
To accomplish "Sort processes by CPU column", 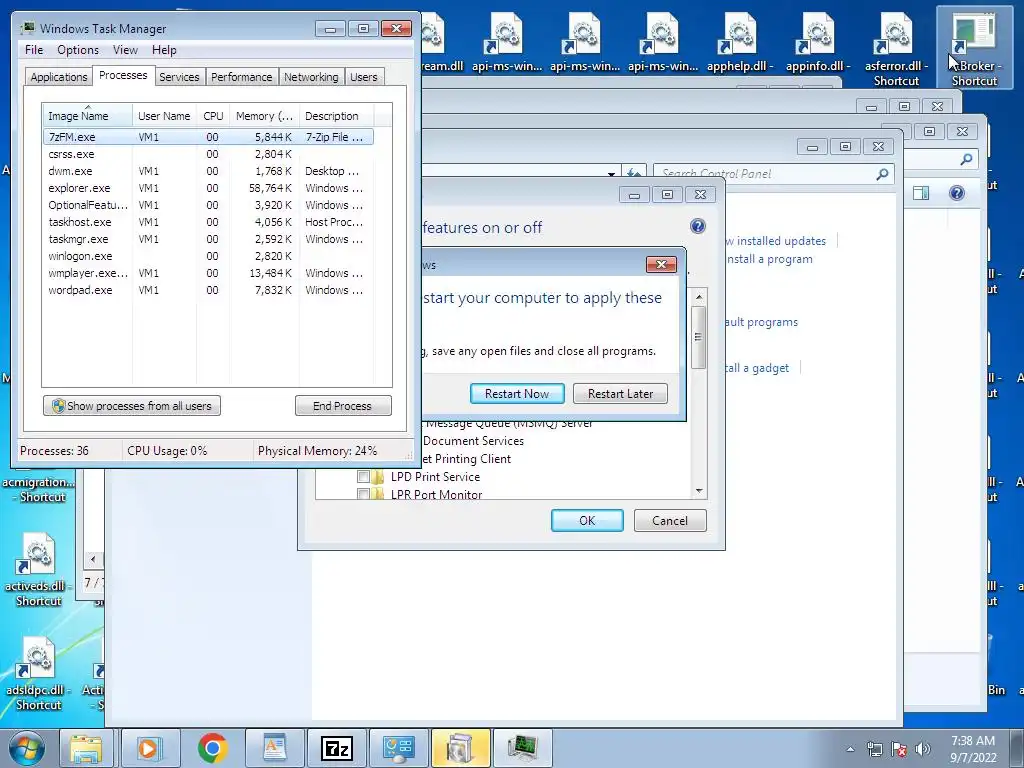I will [213, 116].
